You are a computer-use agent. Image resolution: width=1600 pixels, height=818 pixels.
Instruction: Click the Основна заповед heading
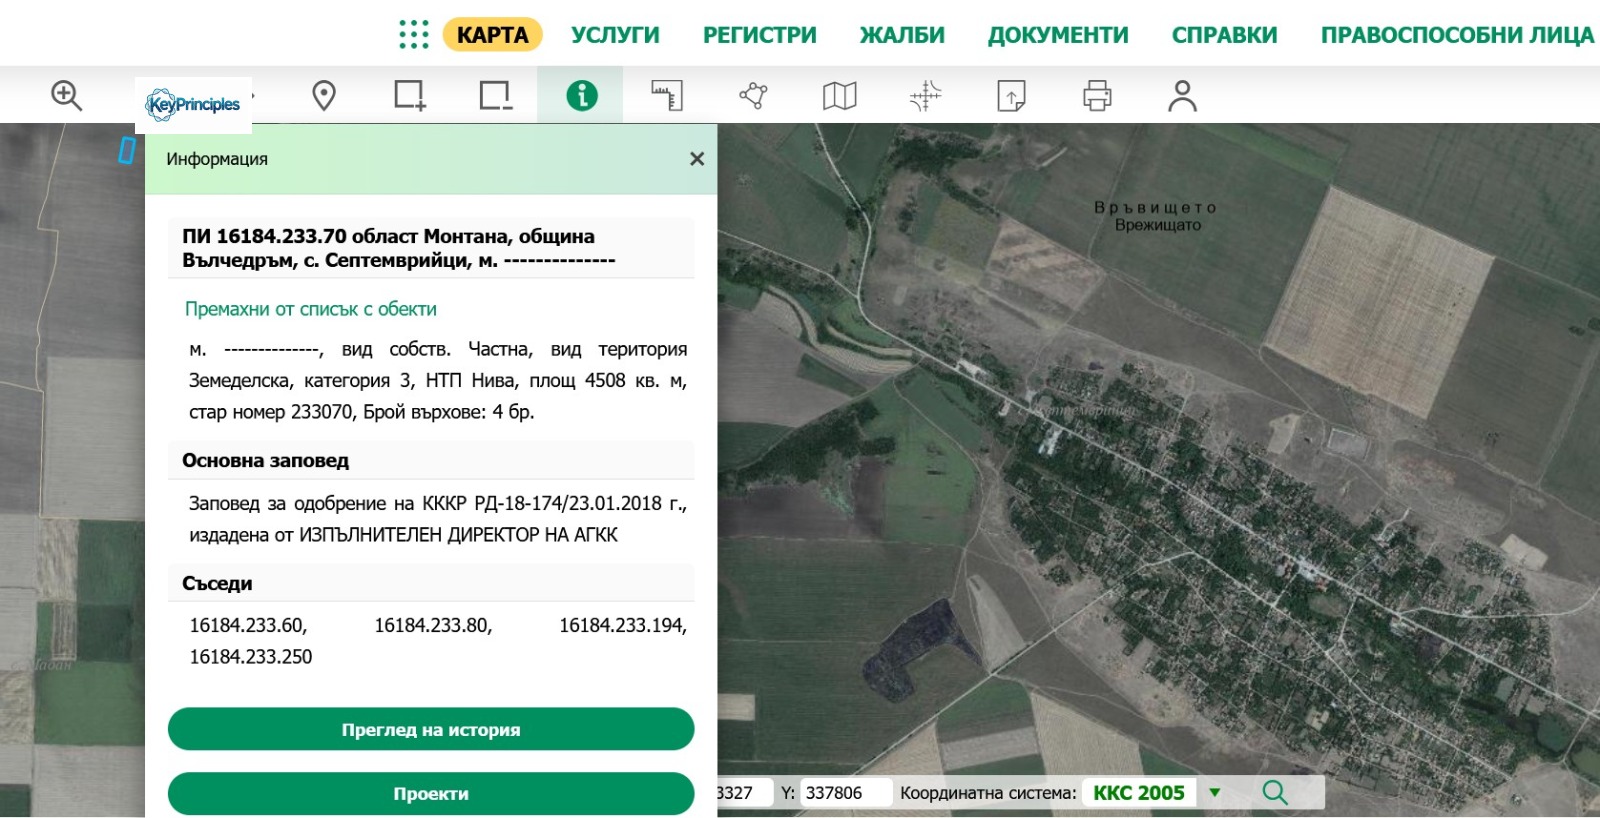(x=265, y=460)
